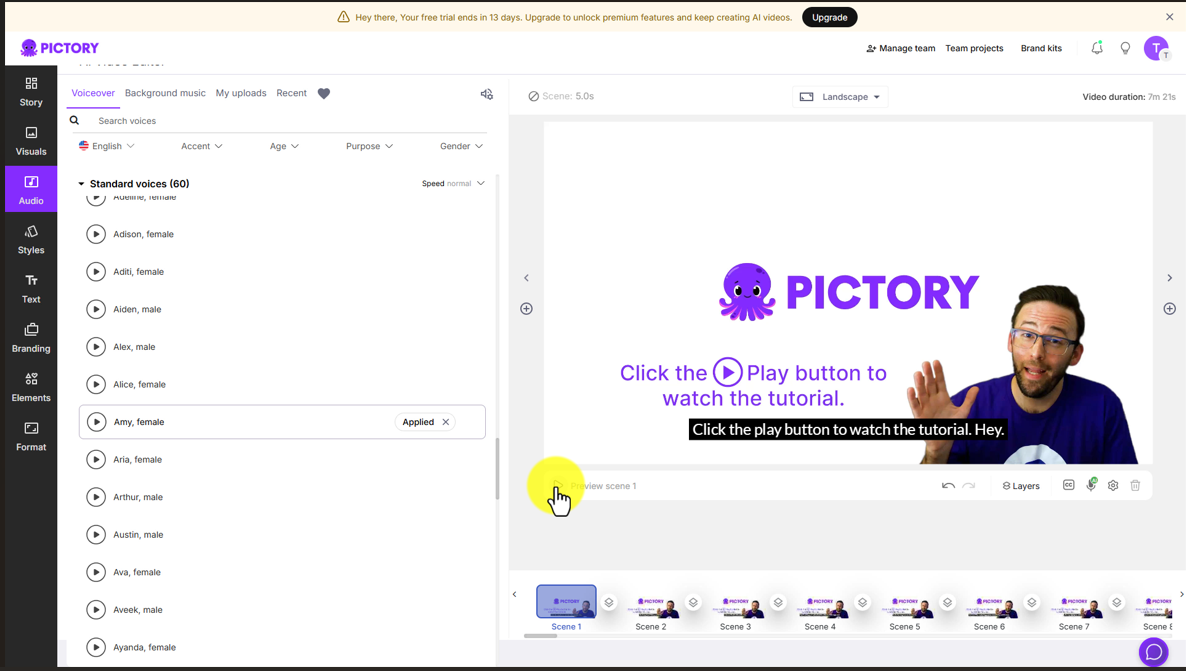The height and width of the screenshot is (671, 1186).
Task: Open the Audio panel in sidebar
Action: click(31, 189)
